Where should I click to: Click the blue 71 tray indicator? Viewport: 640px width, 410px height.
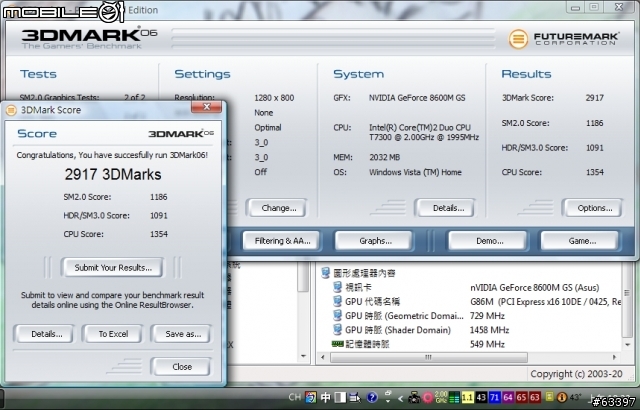point(495,397)
